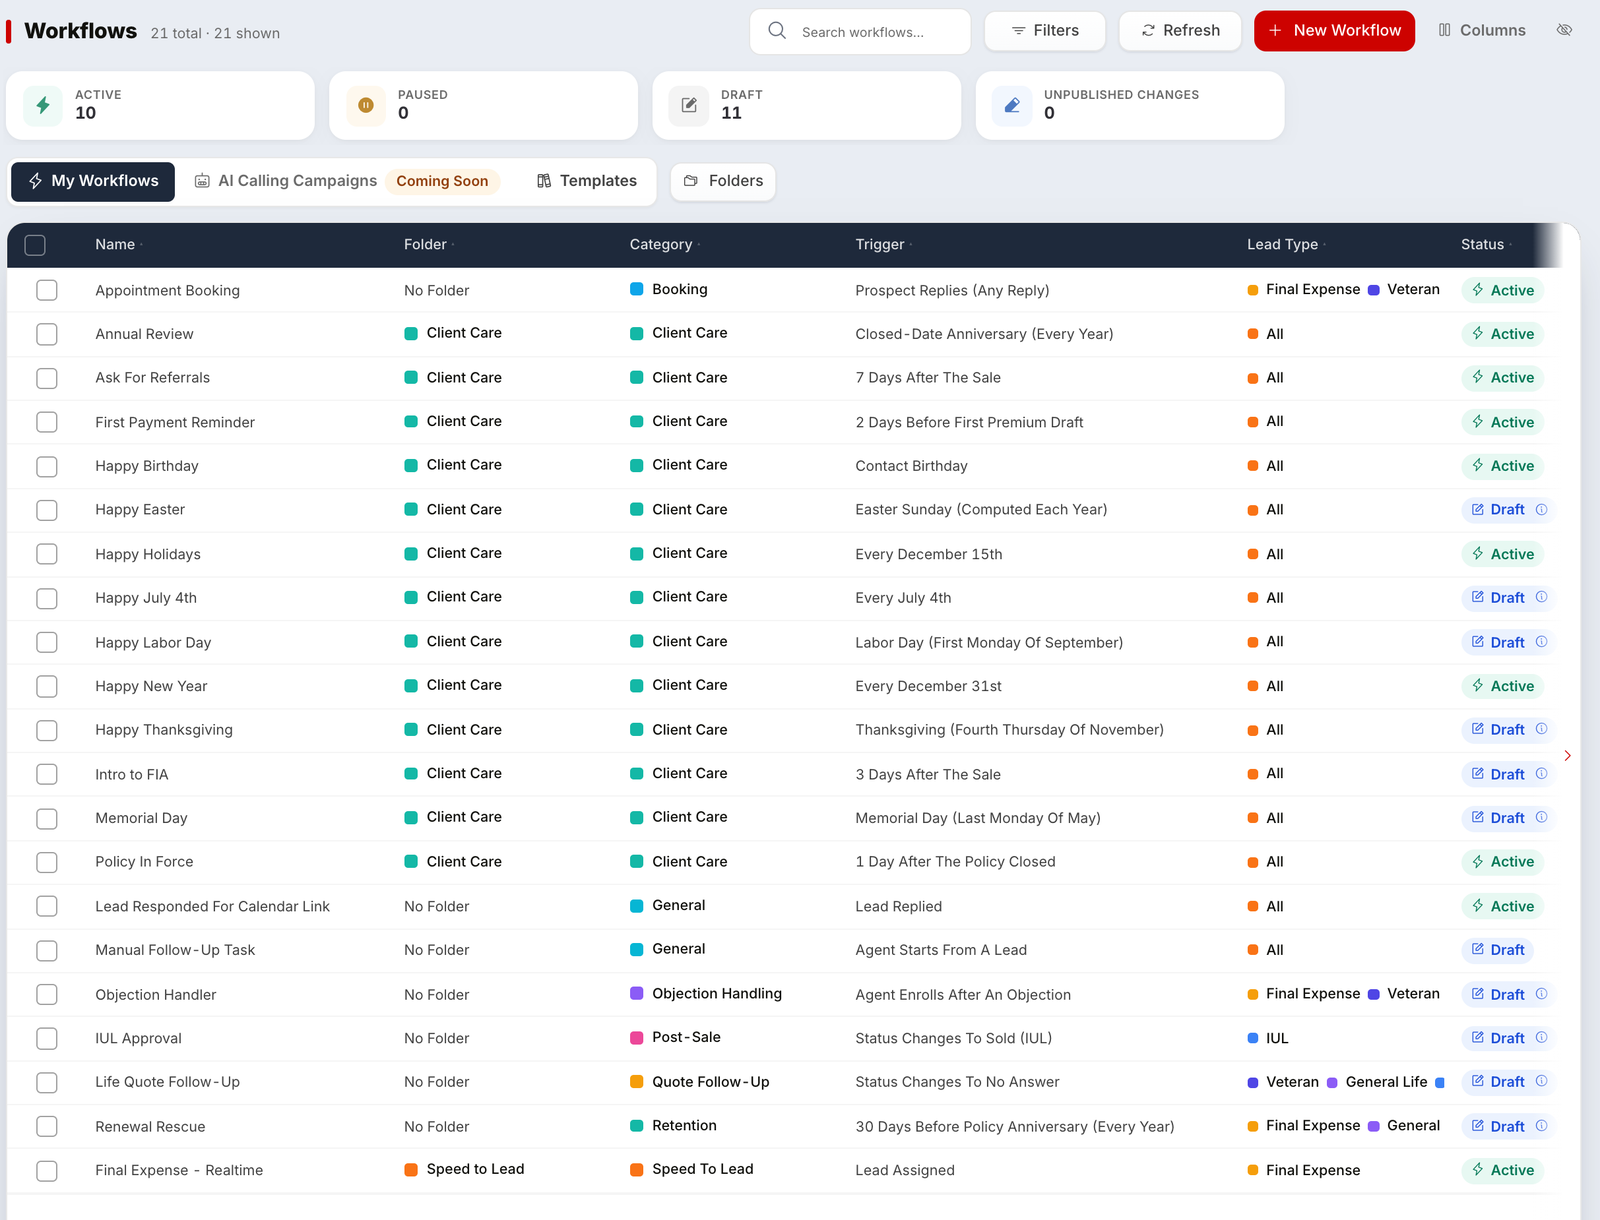
Task: Create a New Workflow
Action: (x=1334, y=31)
